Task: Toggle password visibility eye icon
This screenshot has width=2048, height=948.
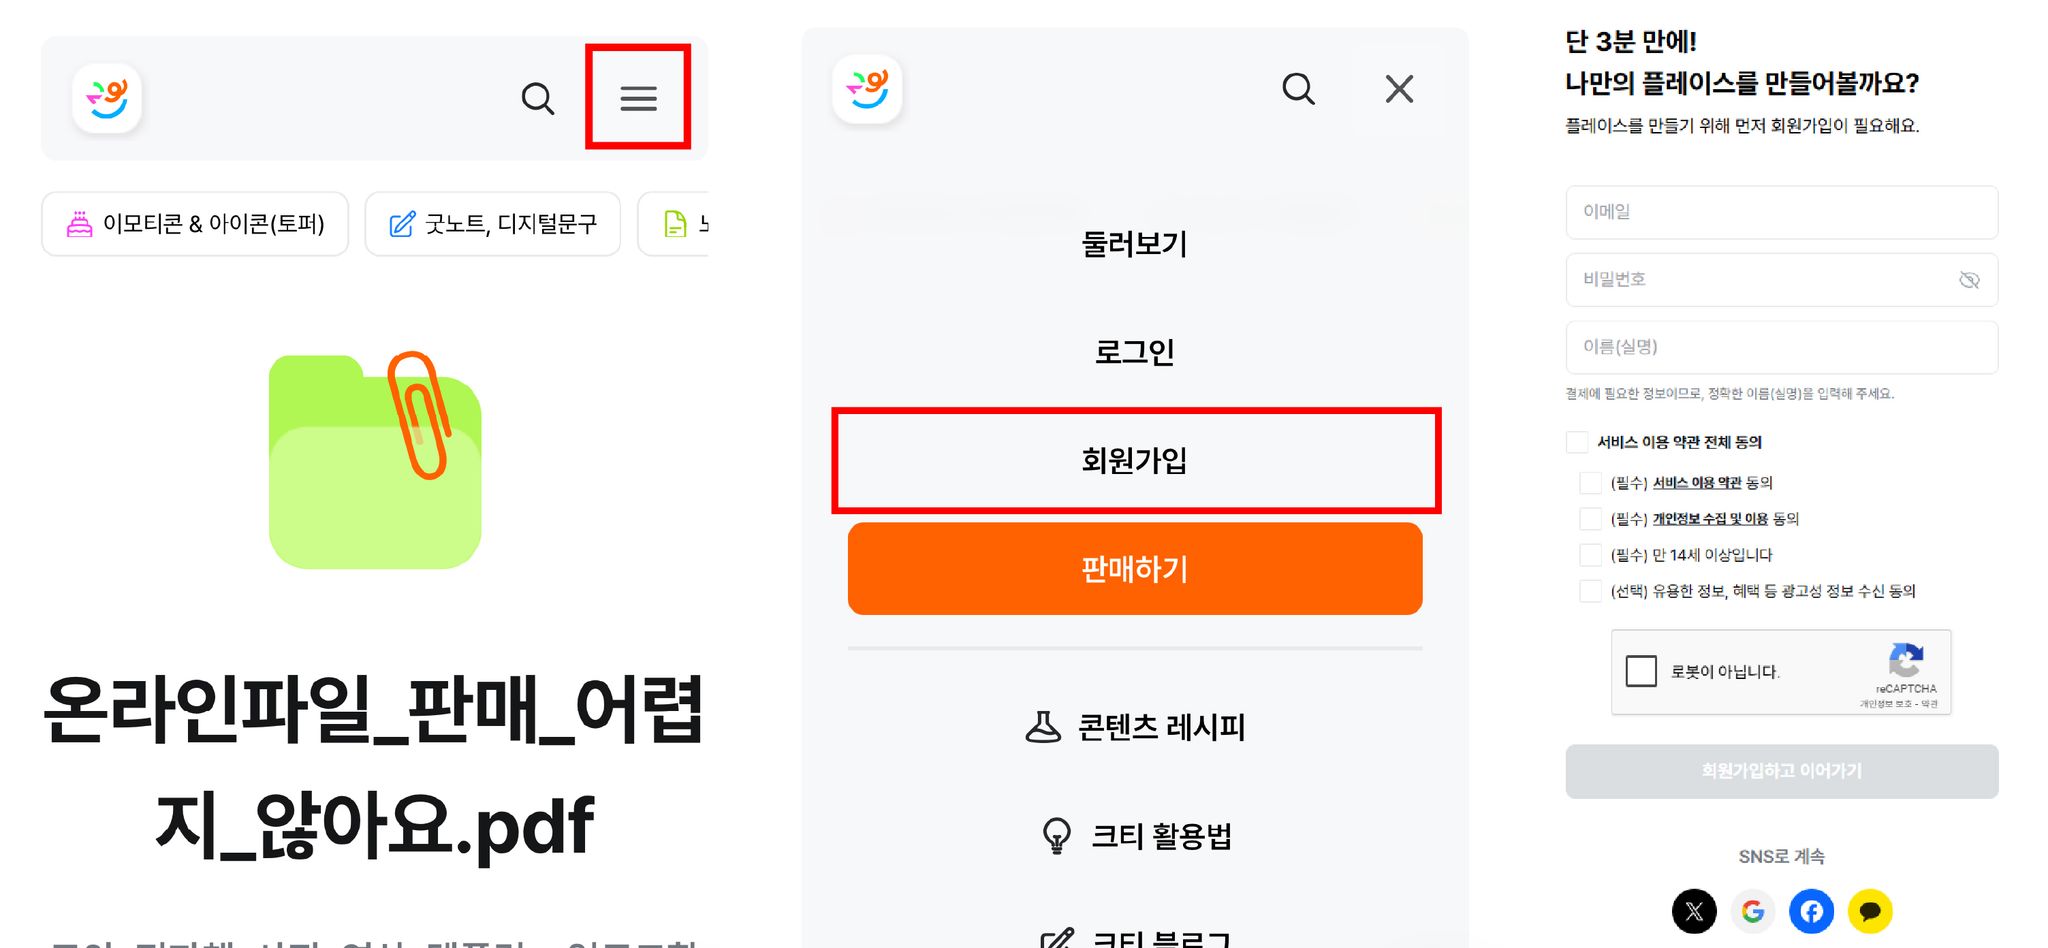Action: click(1969, 280)
